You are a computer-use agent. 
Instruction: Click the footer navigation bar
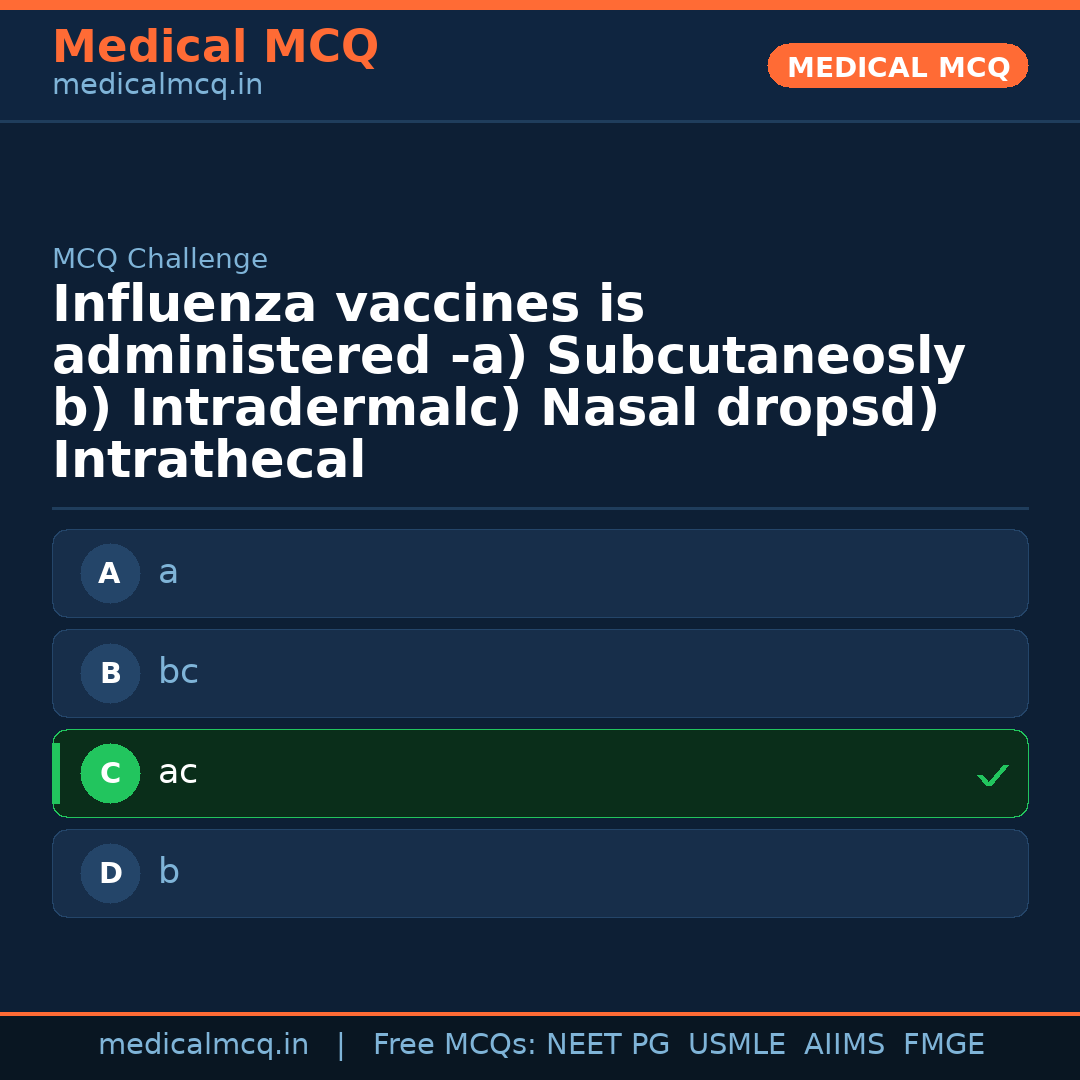pos(540,1044)
